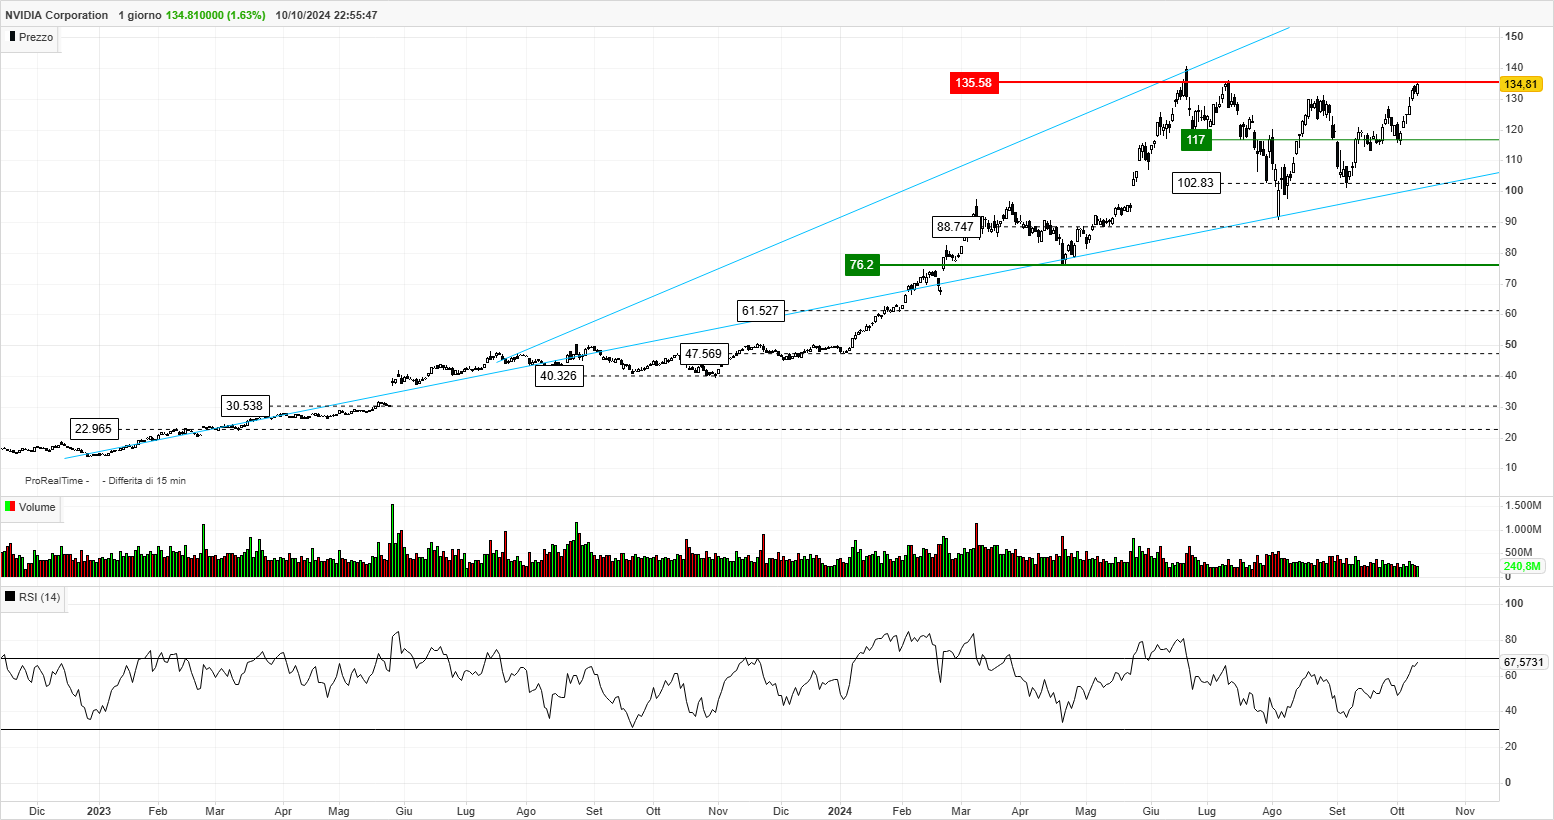Screen dimensions: 1554x820
Task: Click the black RSI color square
Action: click(x=10, y=597)
